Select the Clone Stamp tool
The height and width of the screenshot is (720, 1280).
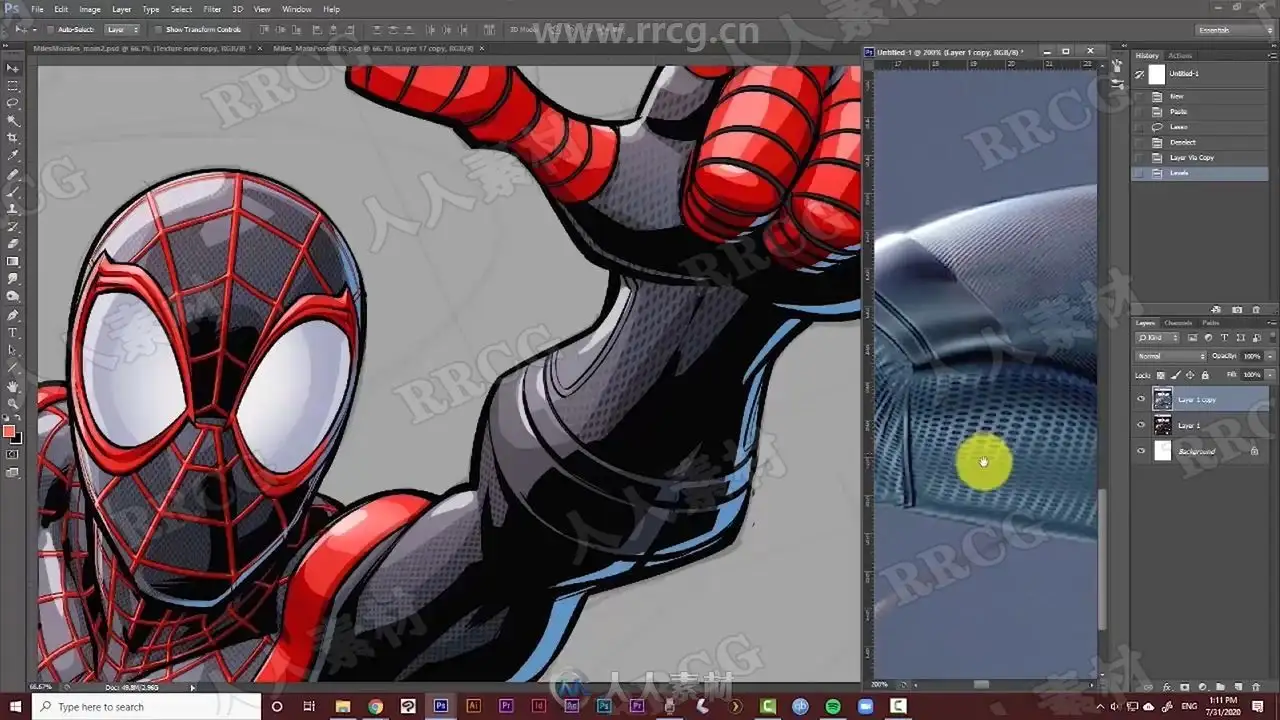tap(13, 208)
